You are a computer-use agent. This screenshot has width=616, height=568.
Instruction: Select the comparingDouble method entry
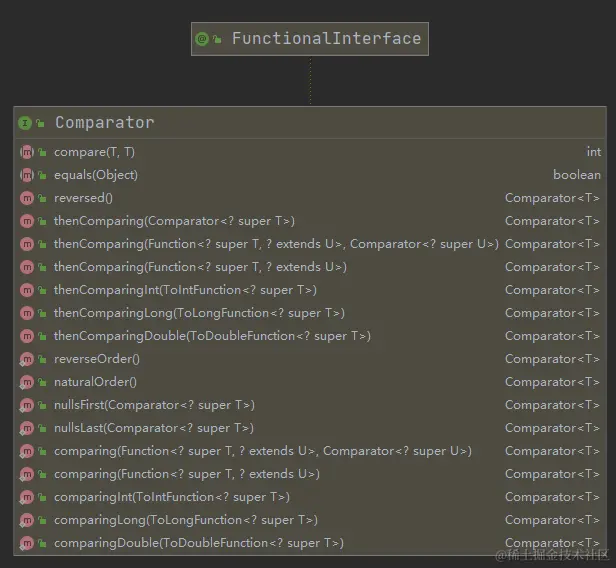198,543
